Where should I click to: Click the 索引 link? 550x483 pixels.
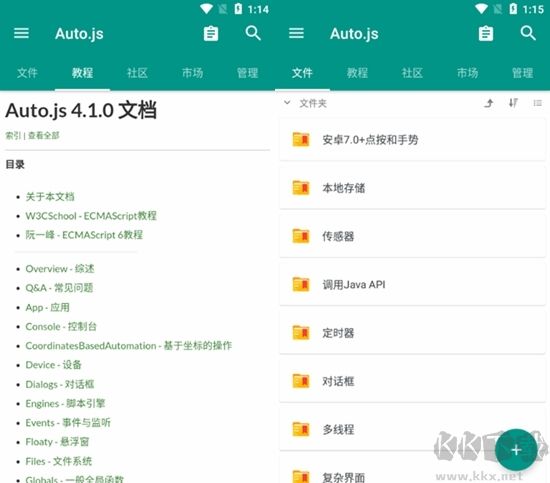click(x=13, y=135)
